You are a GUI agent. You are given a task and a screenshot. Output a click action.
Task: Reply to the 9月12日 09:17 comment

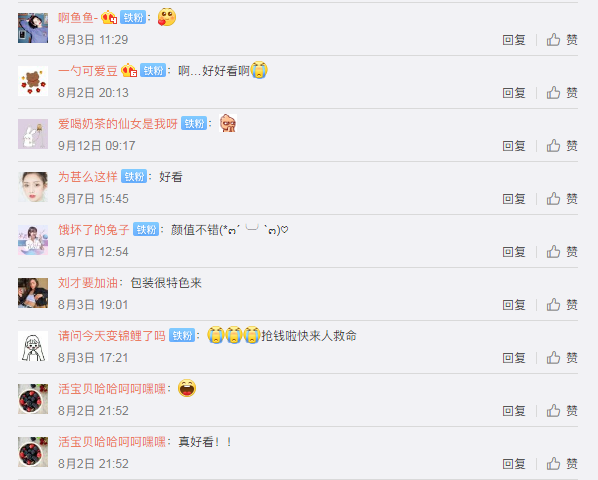click(x=514, y=146)
